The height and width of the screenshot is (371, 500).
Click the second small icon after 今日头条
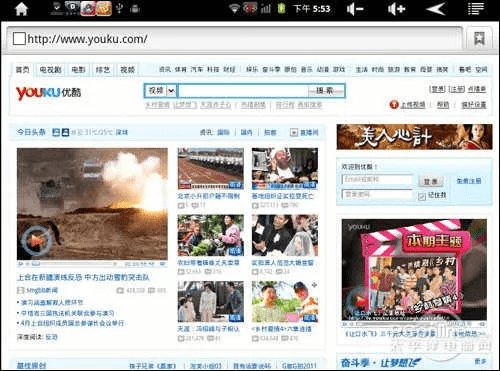[65, 132]
